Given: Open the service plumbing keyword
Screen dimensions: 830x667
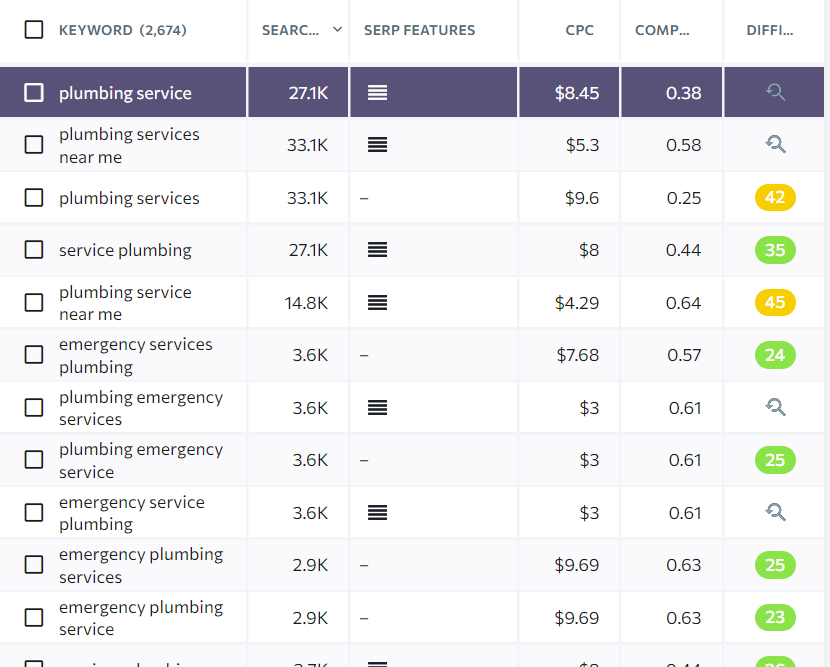Looking at the screenshot, I should pos(125,250).
